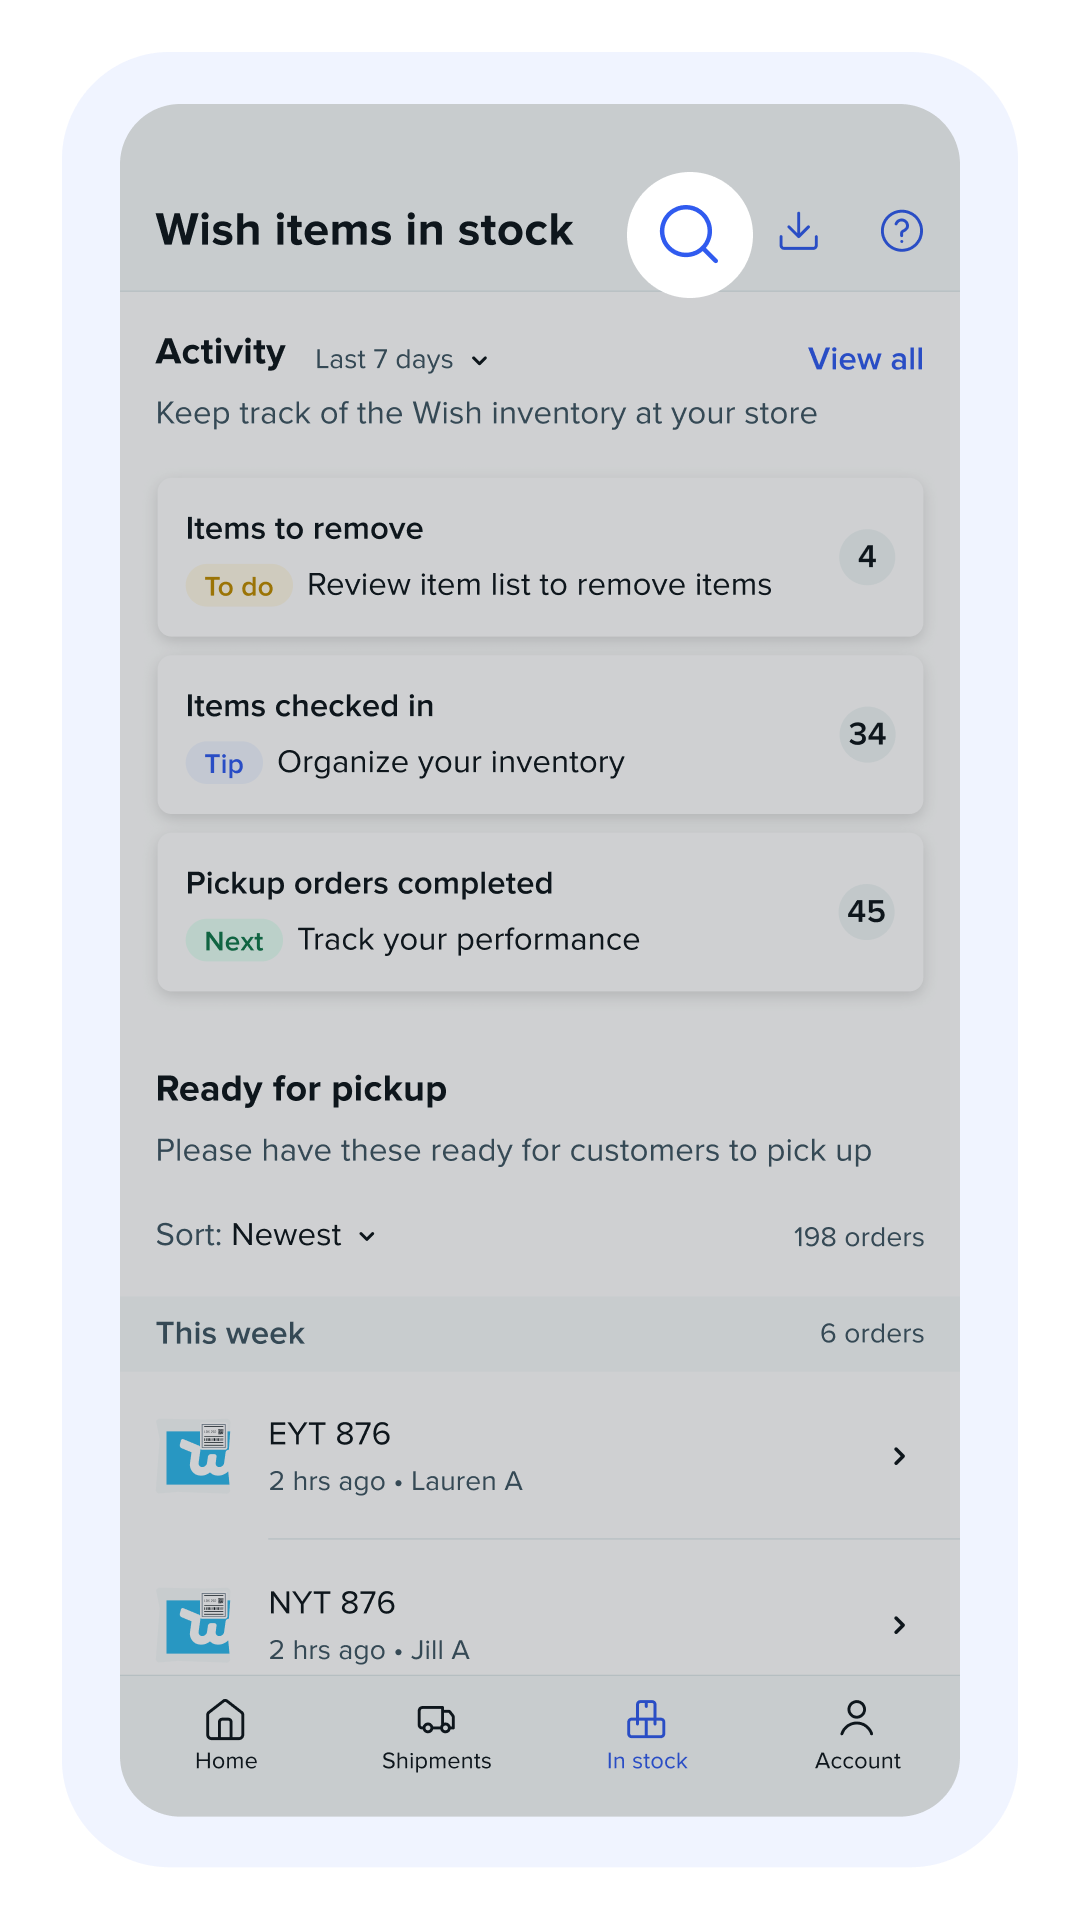Tap the Wish thumbnail for NYT 876
Viewport: 1080px width, 1920px height.
pos(198,1625)
